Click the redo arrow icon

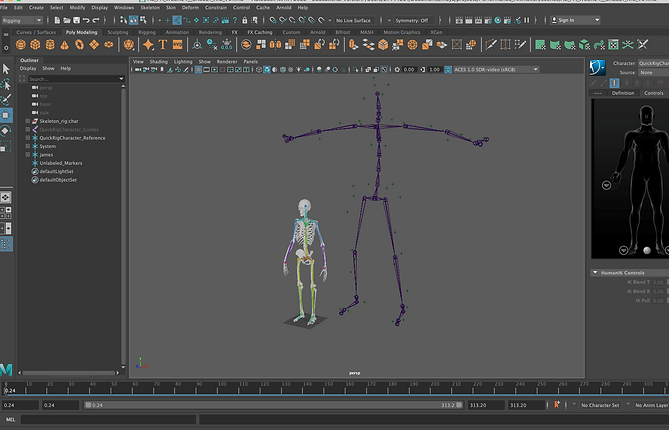[x=96, y=20]
